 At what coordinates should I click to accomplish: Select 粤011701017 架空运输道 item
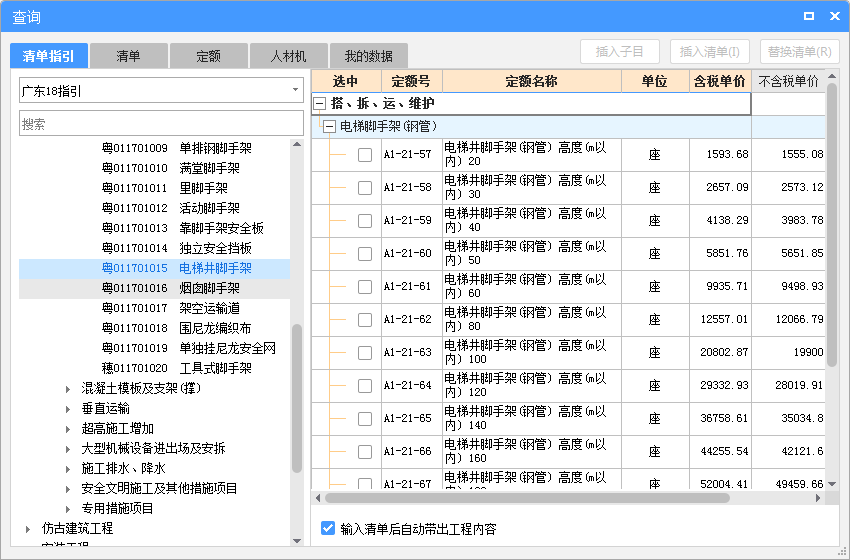click(x=171, y=308)
